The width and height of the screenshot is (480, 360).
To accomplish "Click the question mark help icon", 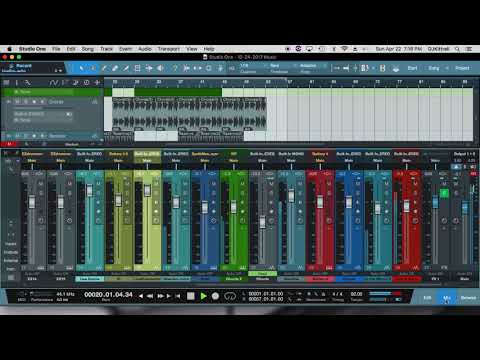I will [175, 68].
